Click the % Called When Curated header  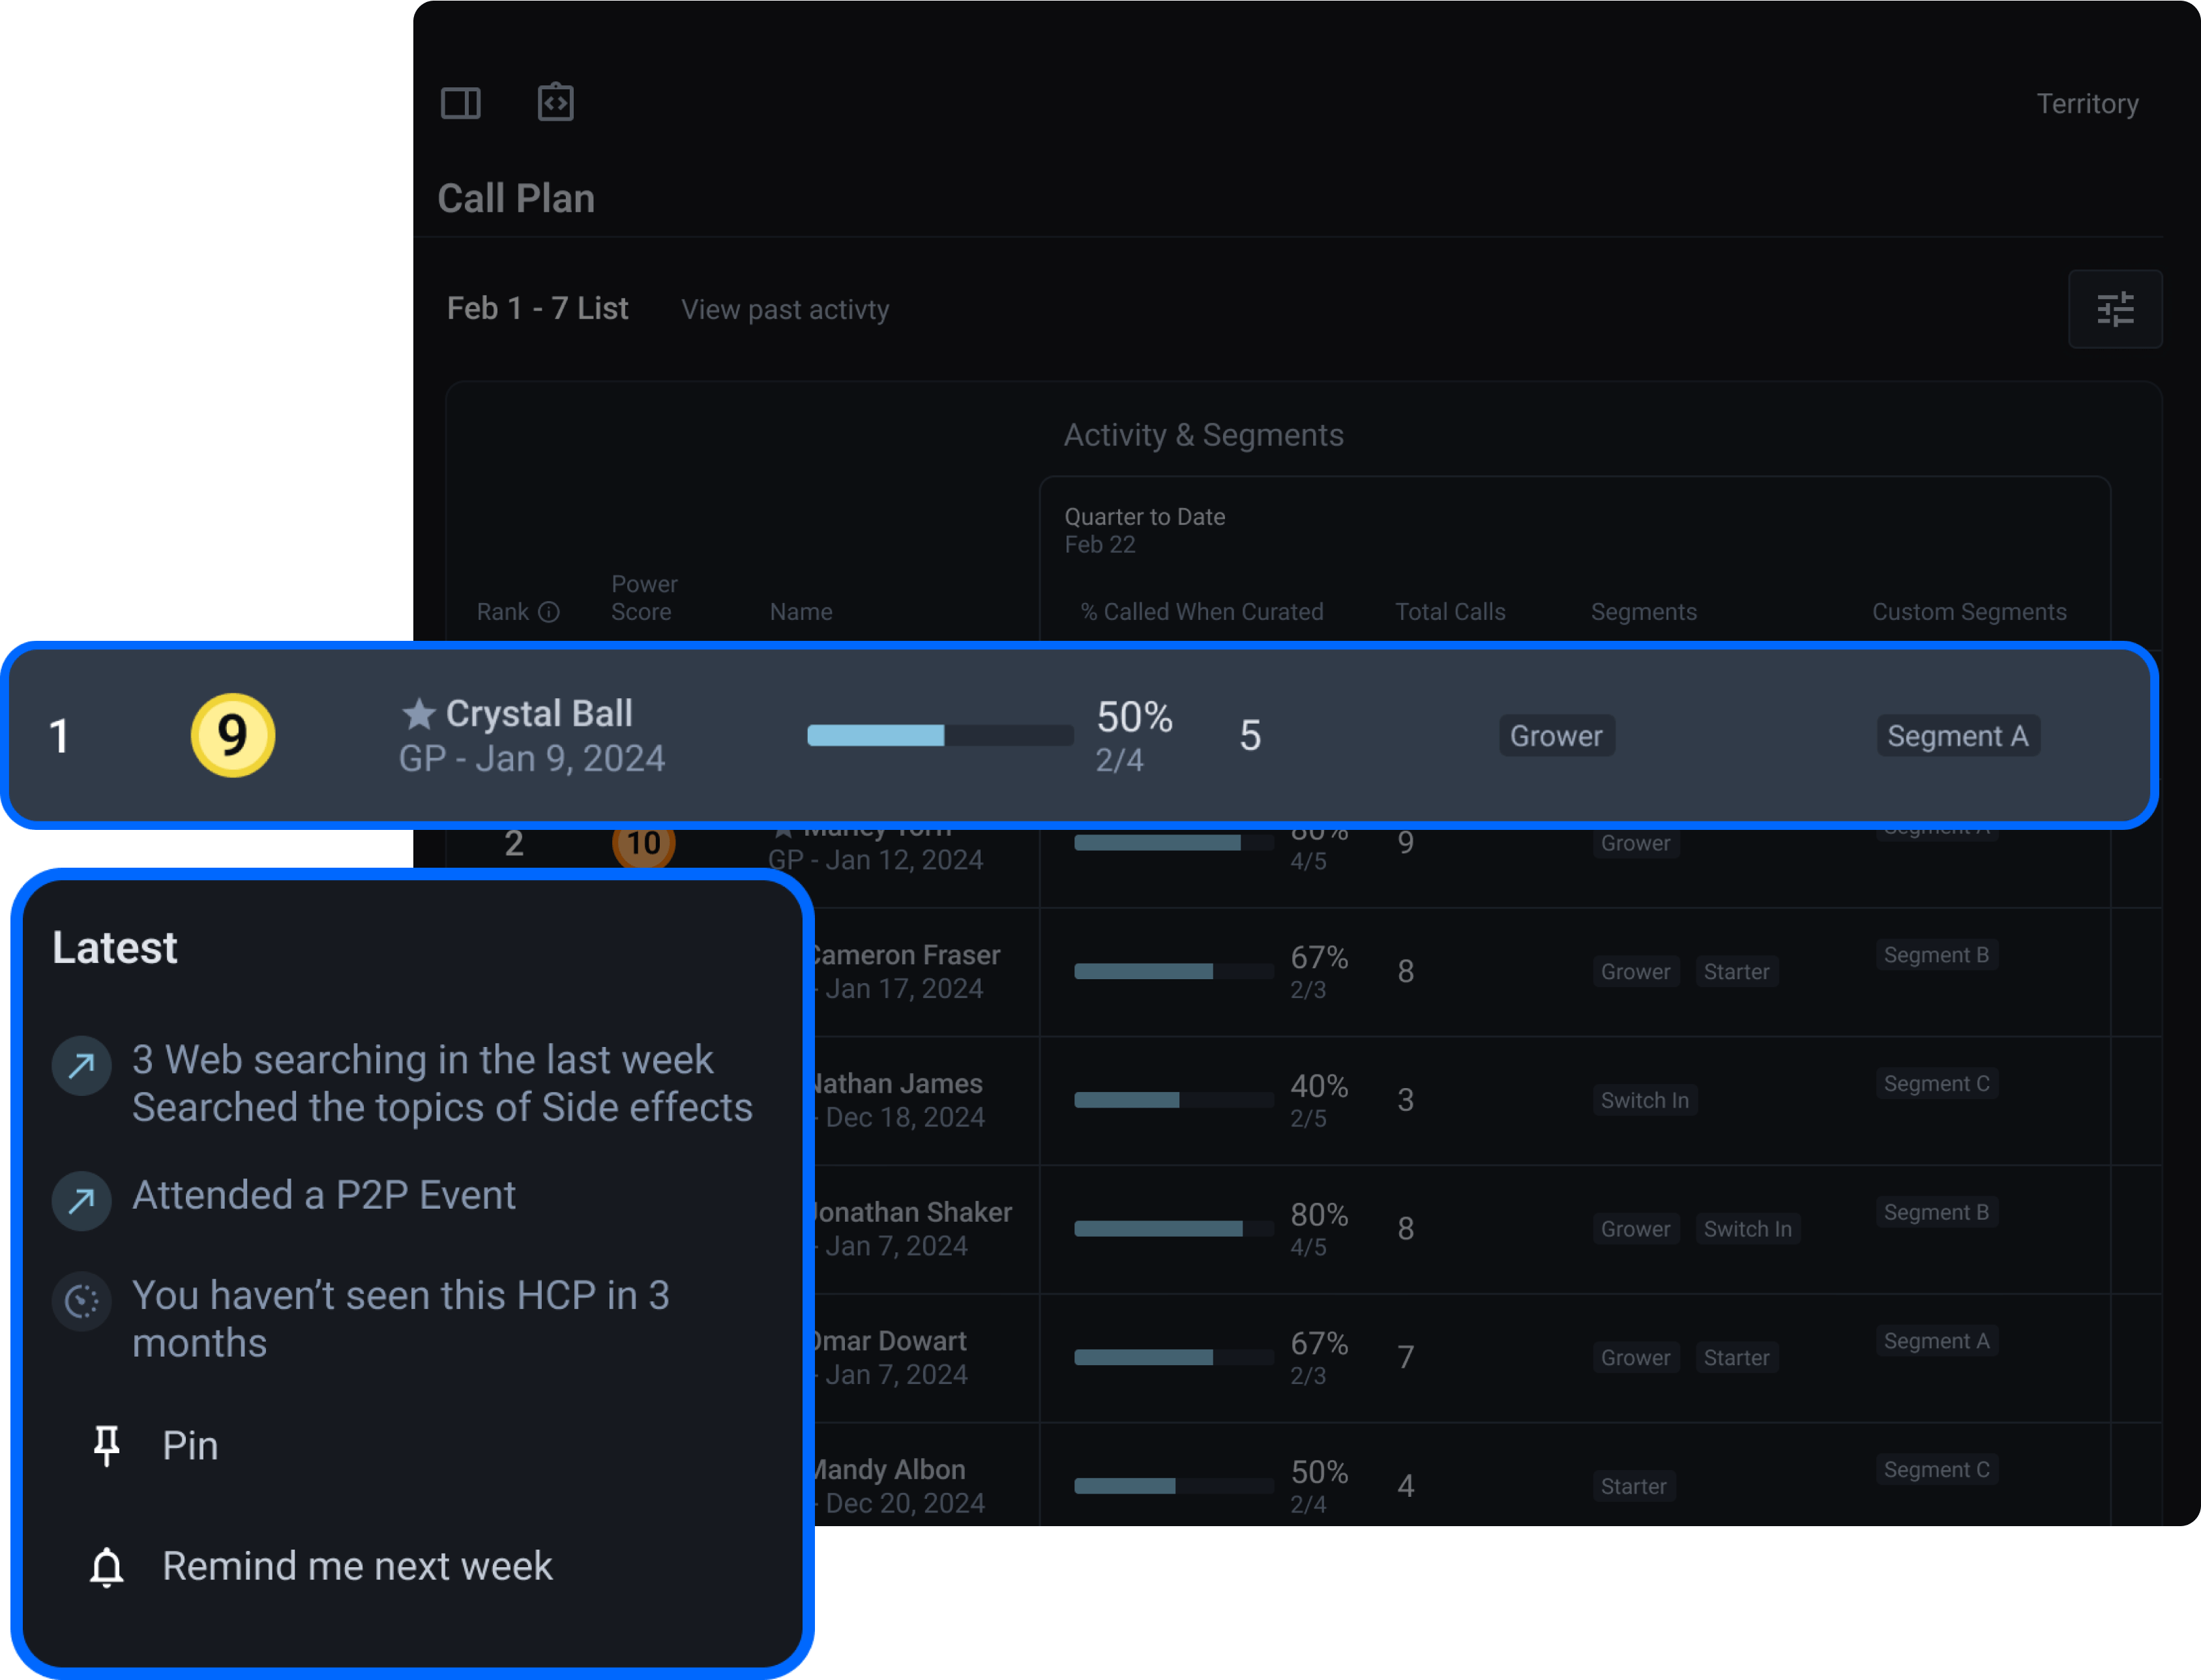tap(1202, 612)
